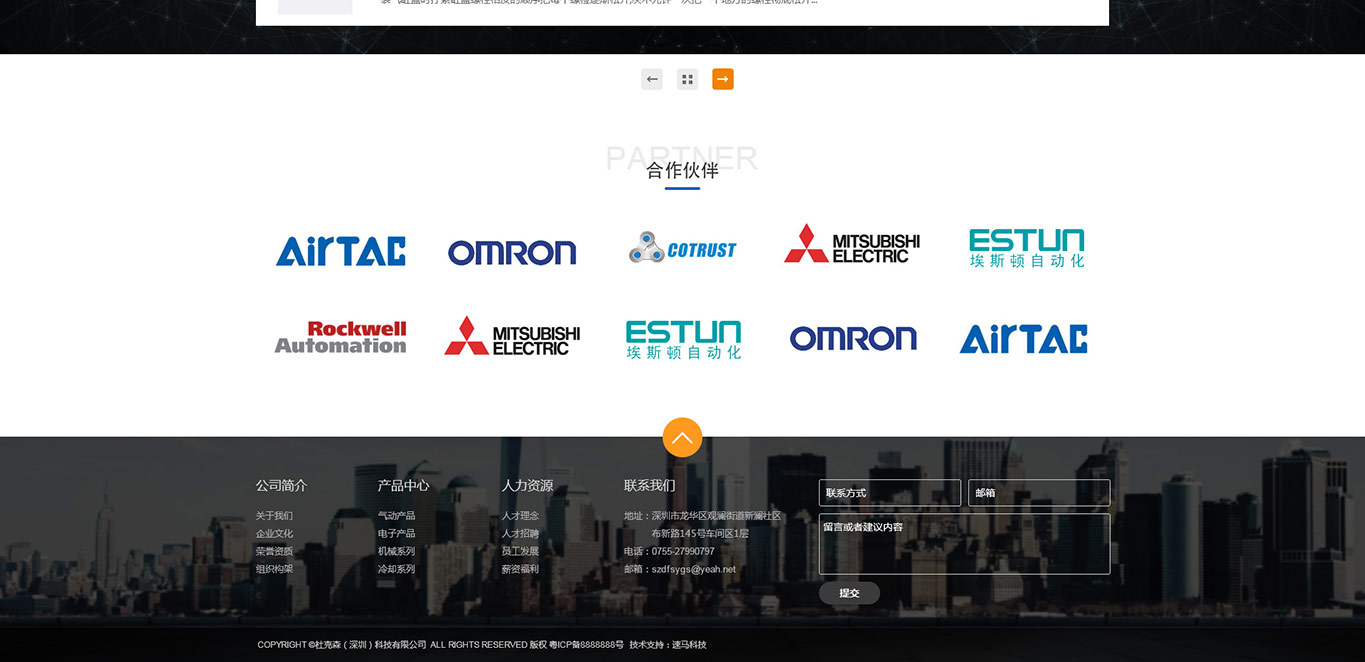Open the 产品中心 footer heading
This screenshot has height=662, width=1365.
[x=403, y=485]
